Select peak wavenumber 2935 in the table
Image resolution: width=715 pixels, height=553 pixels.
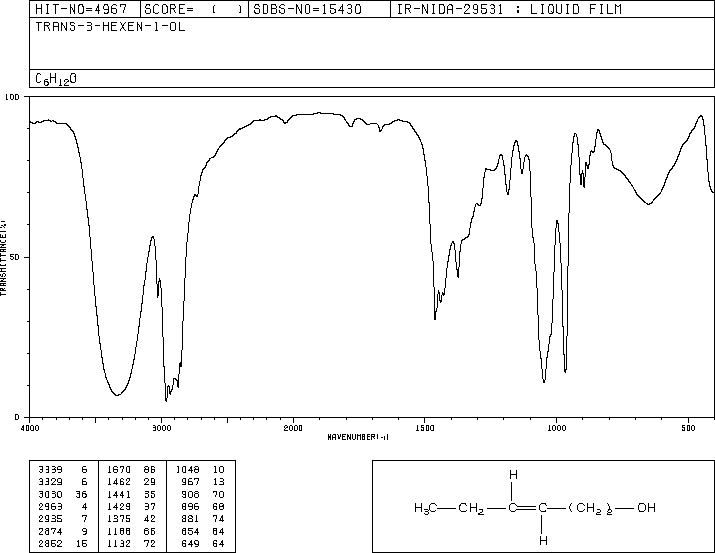coord(51,519)
